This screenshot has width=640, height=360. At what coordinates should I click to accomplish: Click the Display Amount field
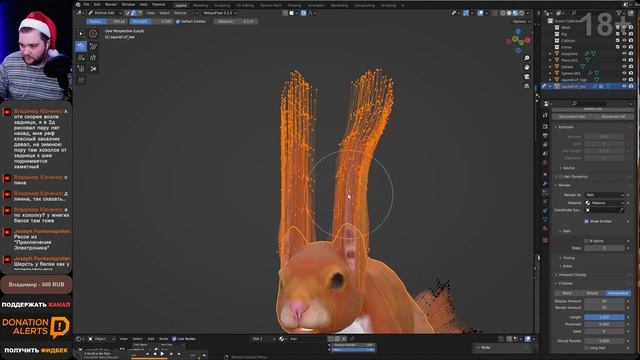click(604, 301)
